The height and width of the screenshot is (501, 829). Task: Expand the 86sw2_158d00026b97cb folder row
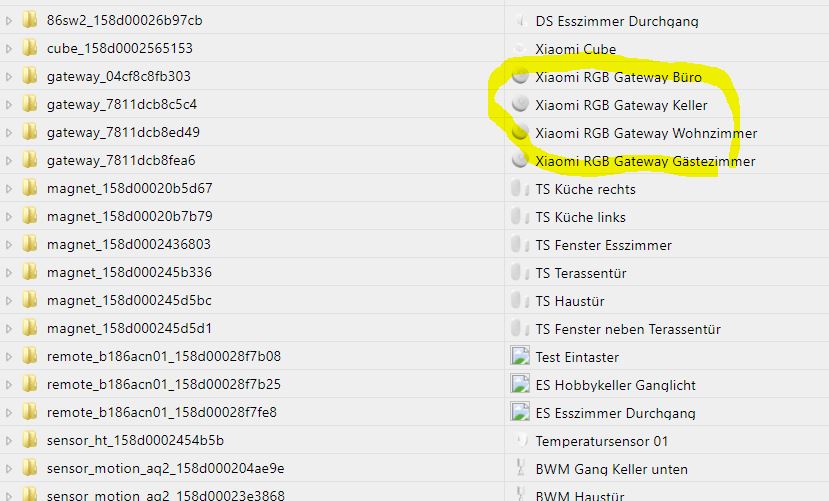(8, 21)
